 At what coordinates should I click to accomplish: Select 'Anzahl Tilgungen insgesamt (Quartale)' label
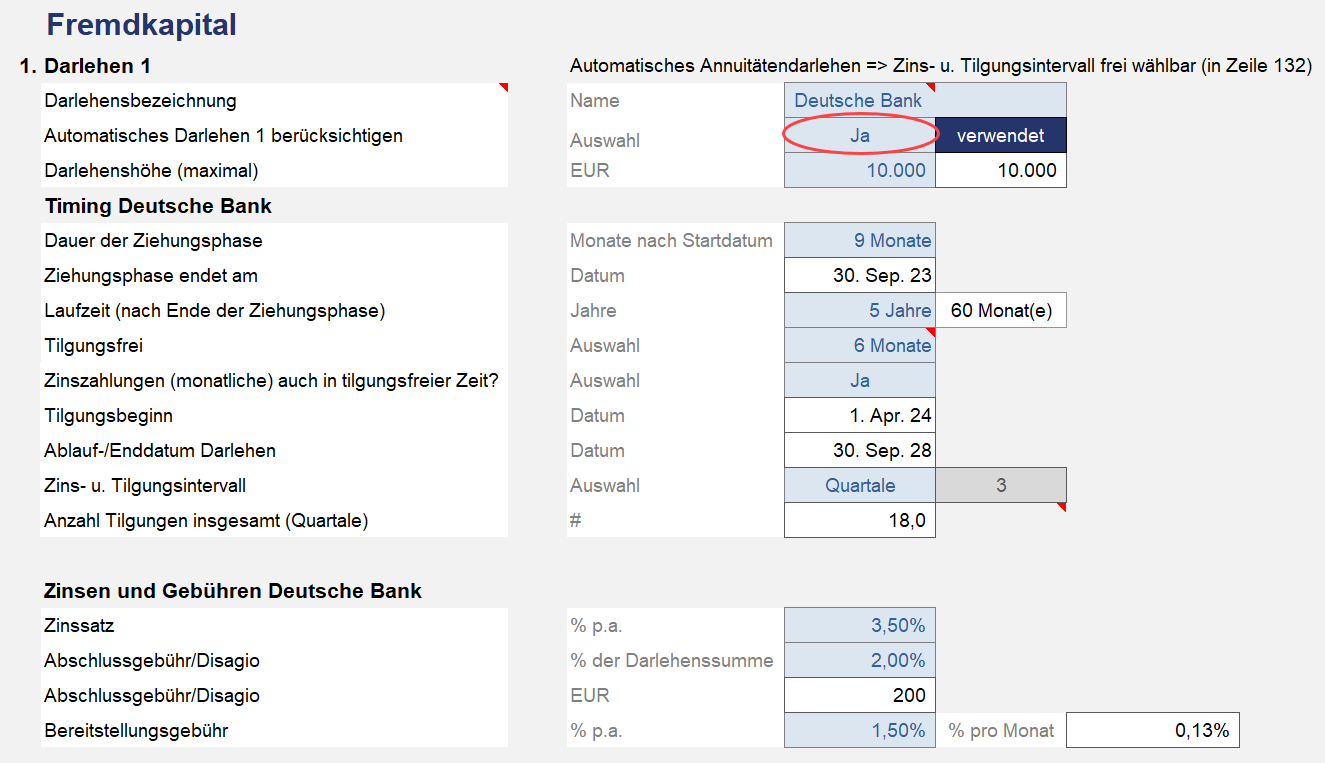pos(274,520)
